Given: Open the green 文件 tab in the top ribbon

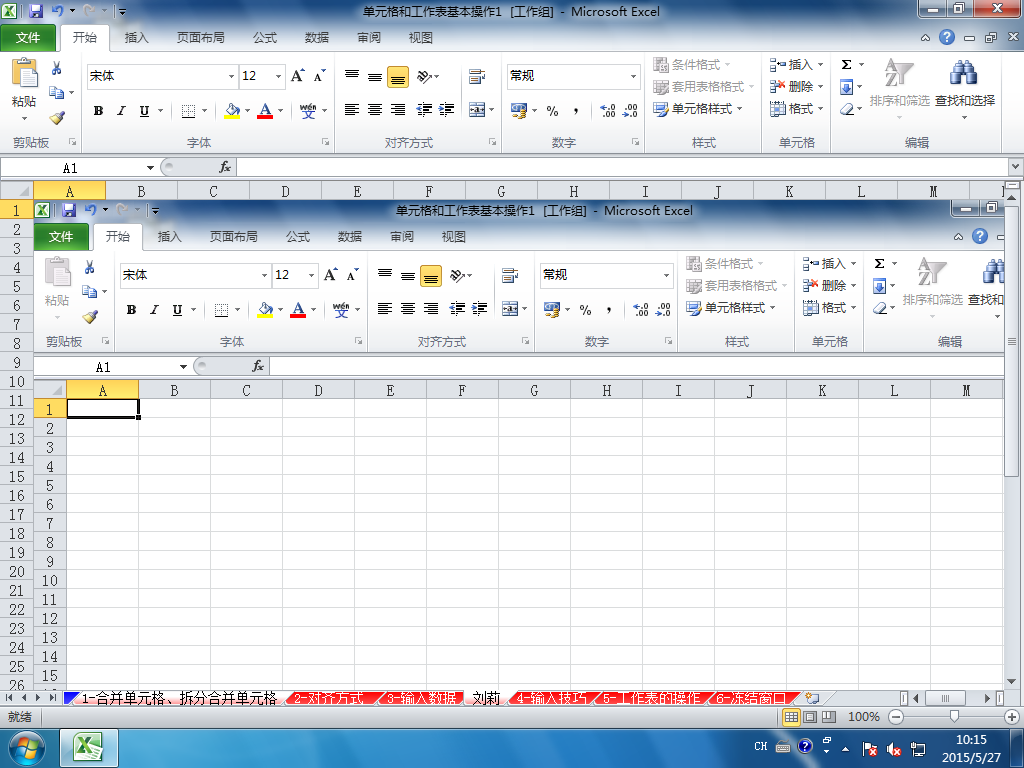Looking at the screenshot, I should coord(27,38).
